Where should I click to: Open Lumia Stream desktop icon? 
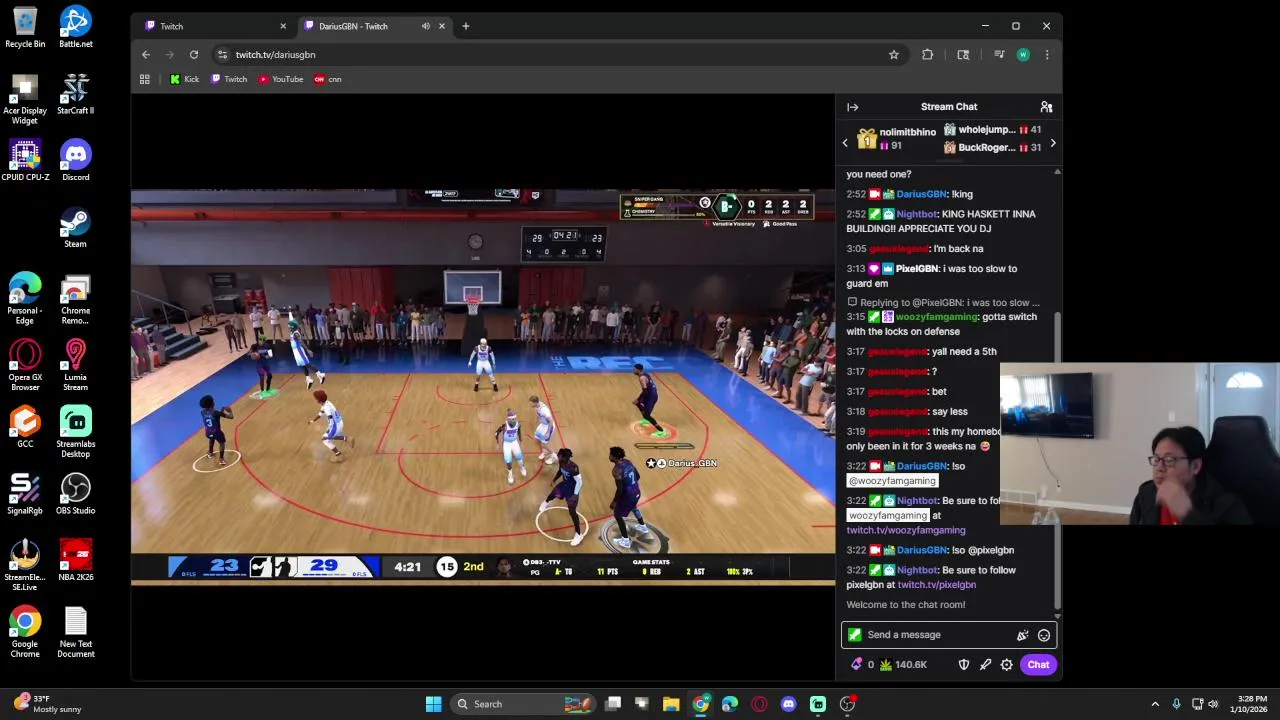click(76, 365)
